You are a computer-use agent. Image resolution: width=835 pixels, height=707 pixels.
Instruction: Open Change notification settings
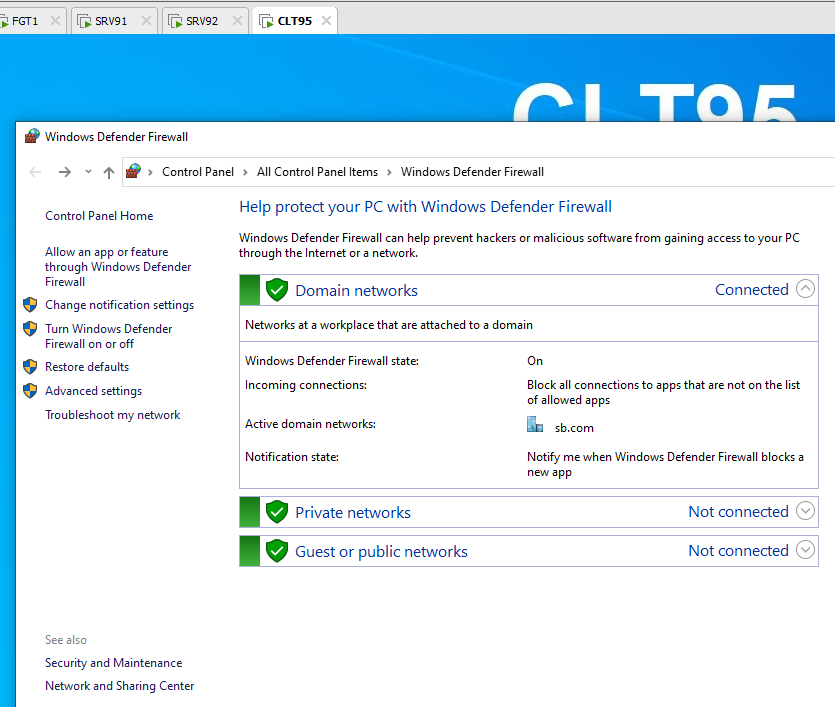click(x=119, y=305)
